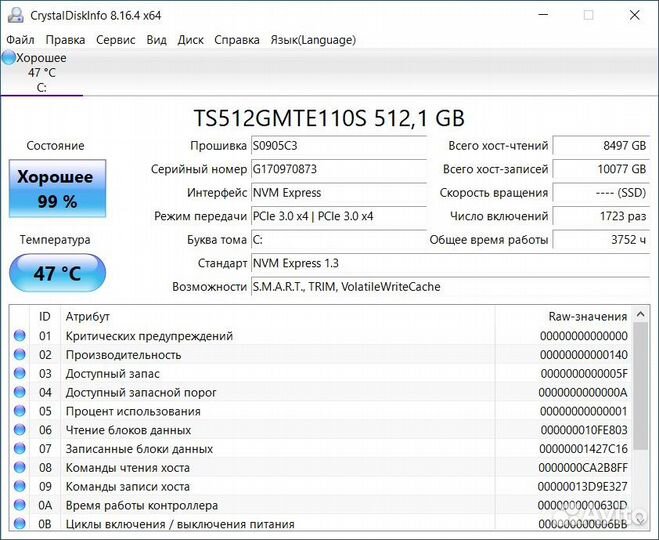The height and width of the screenshot is (540, 659).
Task: Click the 8497 GB host reads value
Action: (x=601, y=146)
